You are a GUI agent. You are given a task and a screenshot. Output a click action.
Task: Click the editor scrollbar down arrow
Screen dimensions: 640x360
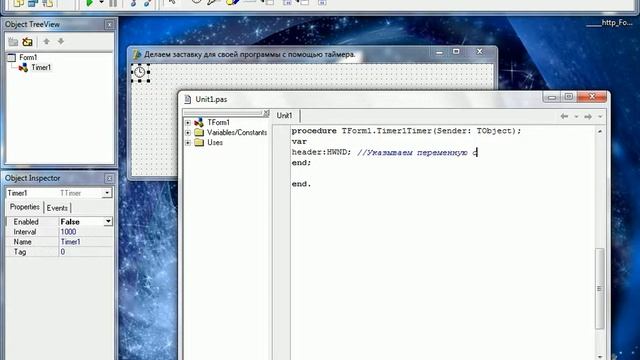tap(600, 357)
